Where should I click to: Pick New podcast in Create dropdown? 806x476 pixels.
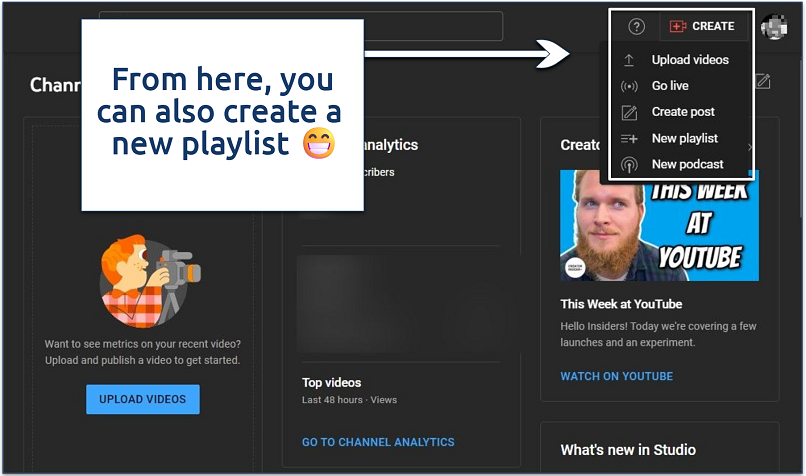(x=688, y=164)
